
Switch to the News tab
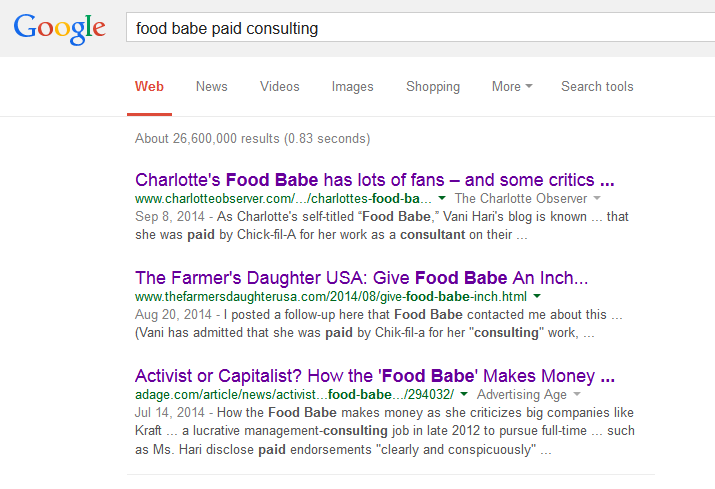pyautogui.click(x=212, y=86)
